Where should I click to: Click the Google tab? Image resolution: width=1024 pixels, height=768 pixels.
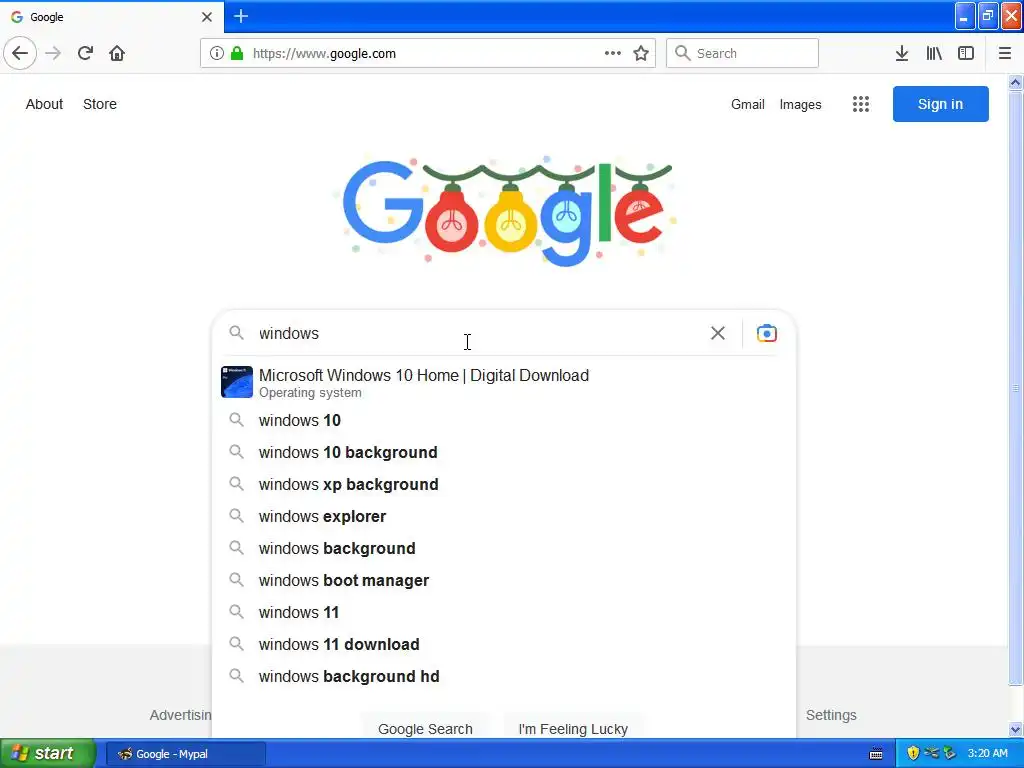click(x=112, y=17)
